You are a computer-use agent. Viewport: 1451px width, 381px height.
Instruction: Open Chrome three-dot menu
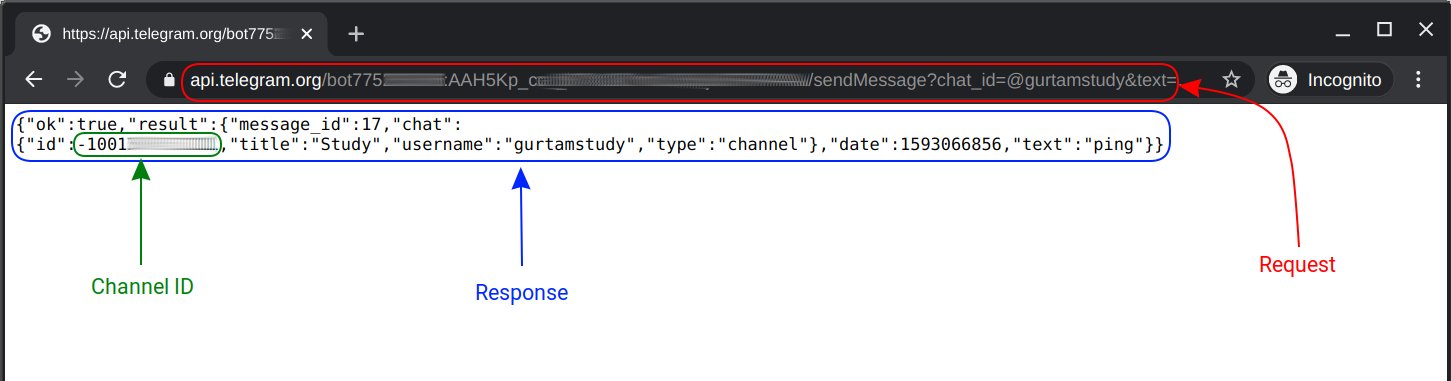(x=1418, y=80)
